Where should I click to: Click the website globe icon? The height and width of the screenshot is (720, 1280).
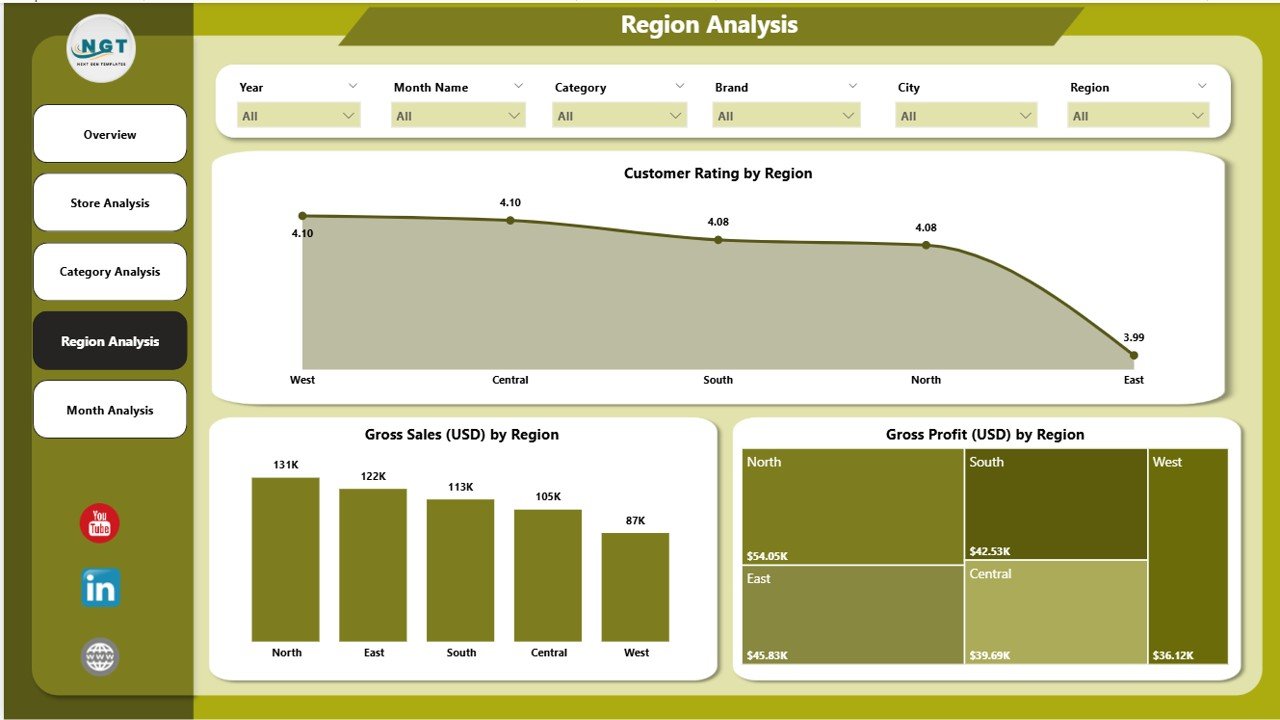100,657
